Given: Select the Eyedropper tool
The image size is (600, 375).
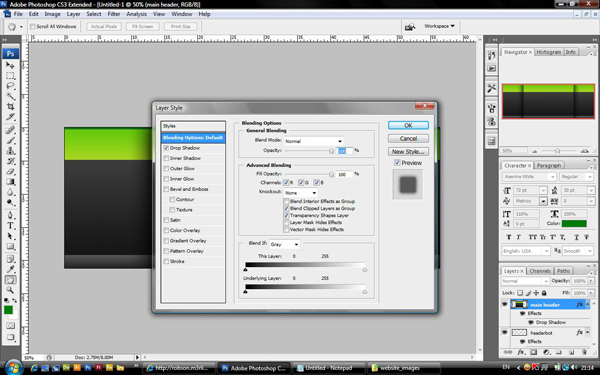Looking at the screenshot, I should (x=10, y=270).
